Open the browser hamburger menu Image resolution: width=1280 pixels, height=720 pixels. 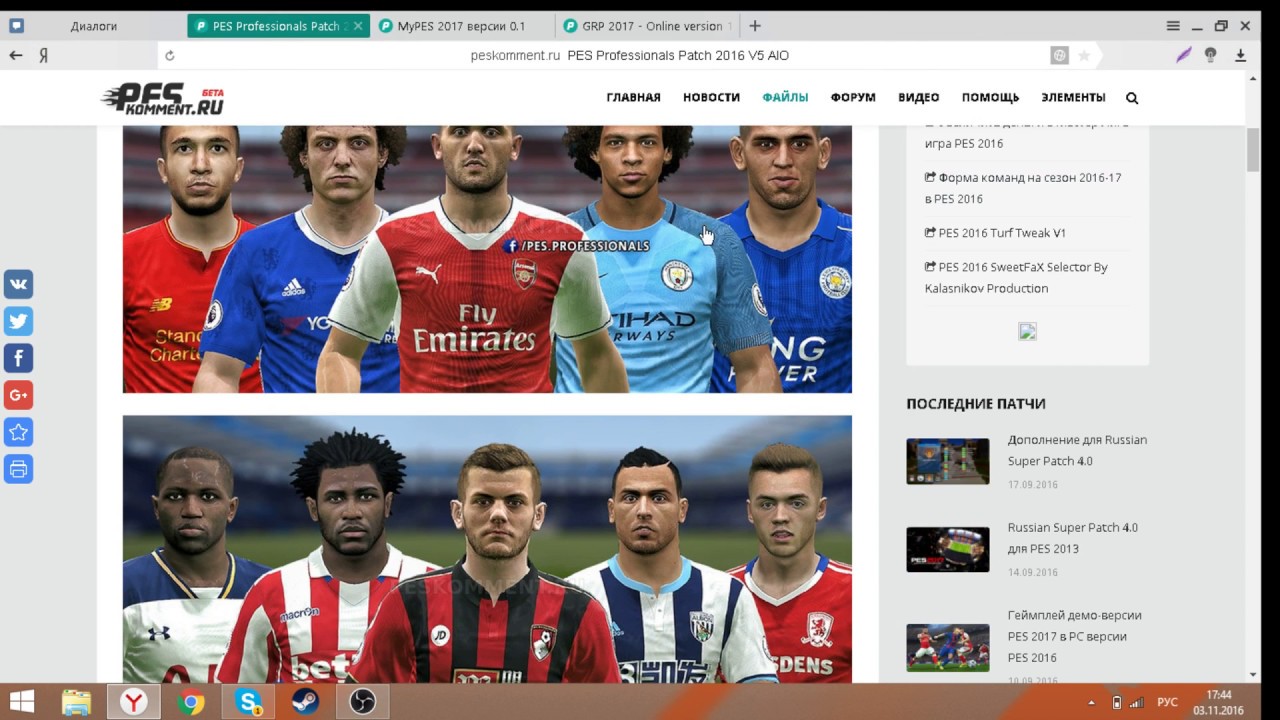coord(1173,26)
